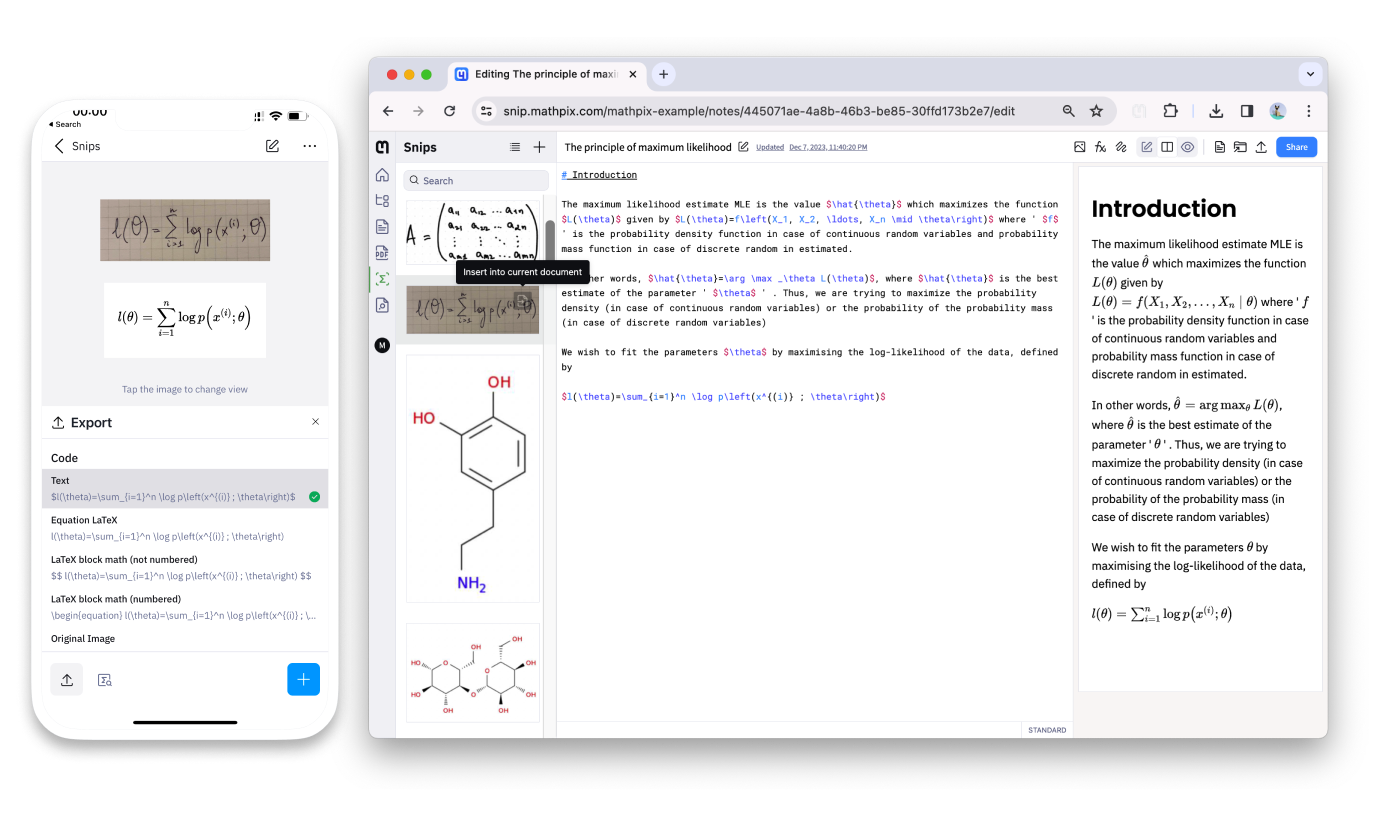Click the export upload icon next to Share
The image size is (1376, 826).
[x=1262, y=146]
